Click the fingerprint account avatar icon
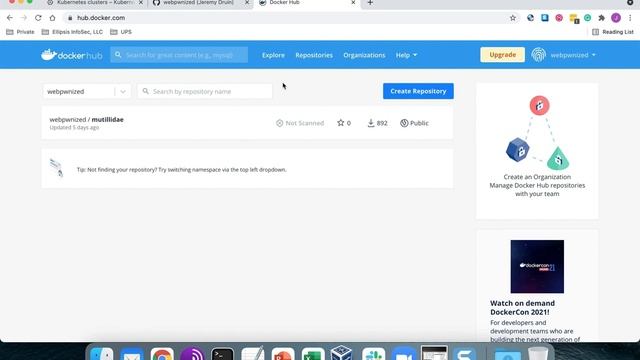This screenshot has height=360, width=640. 538,55
